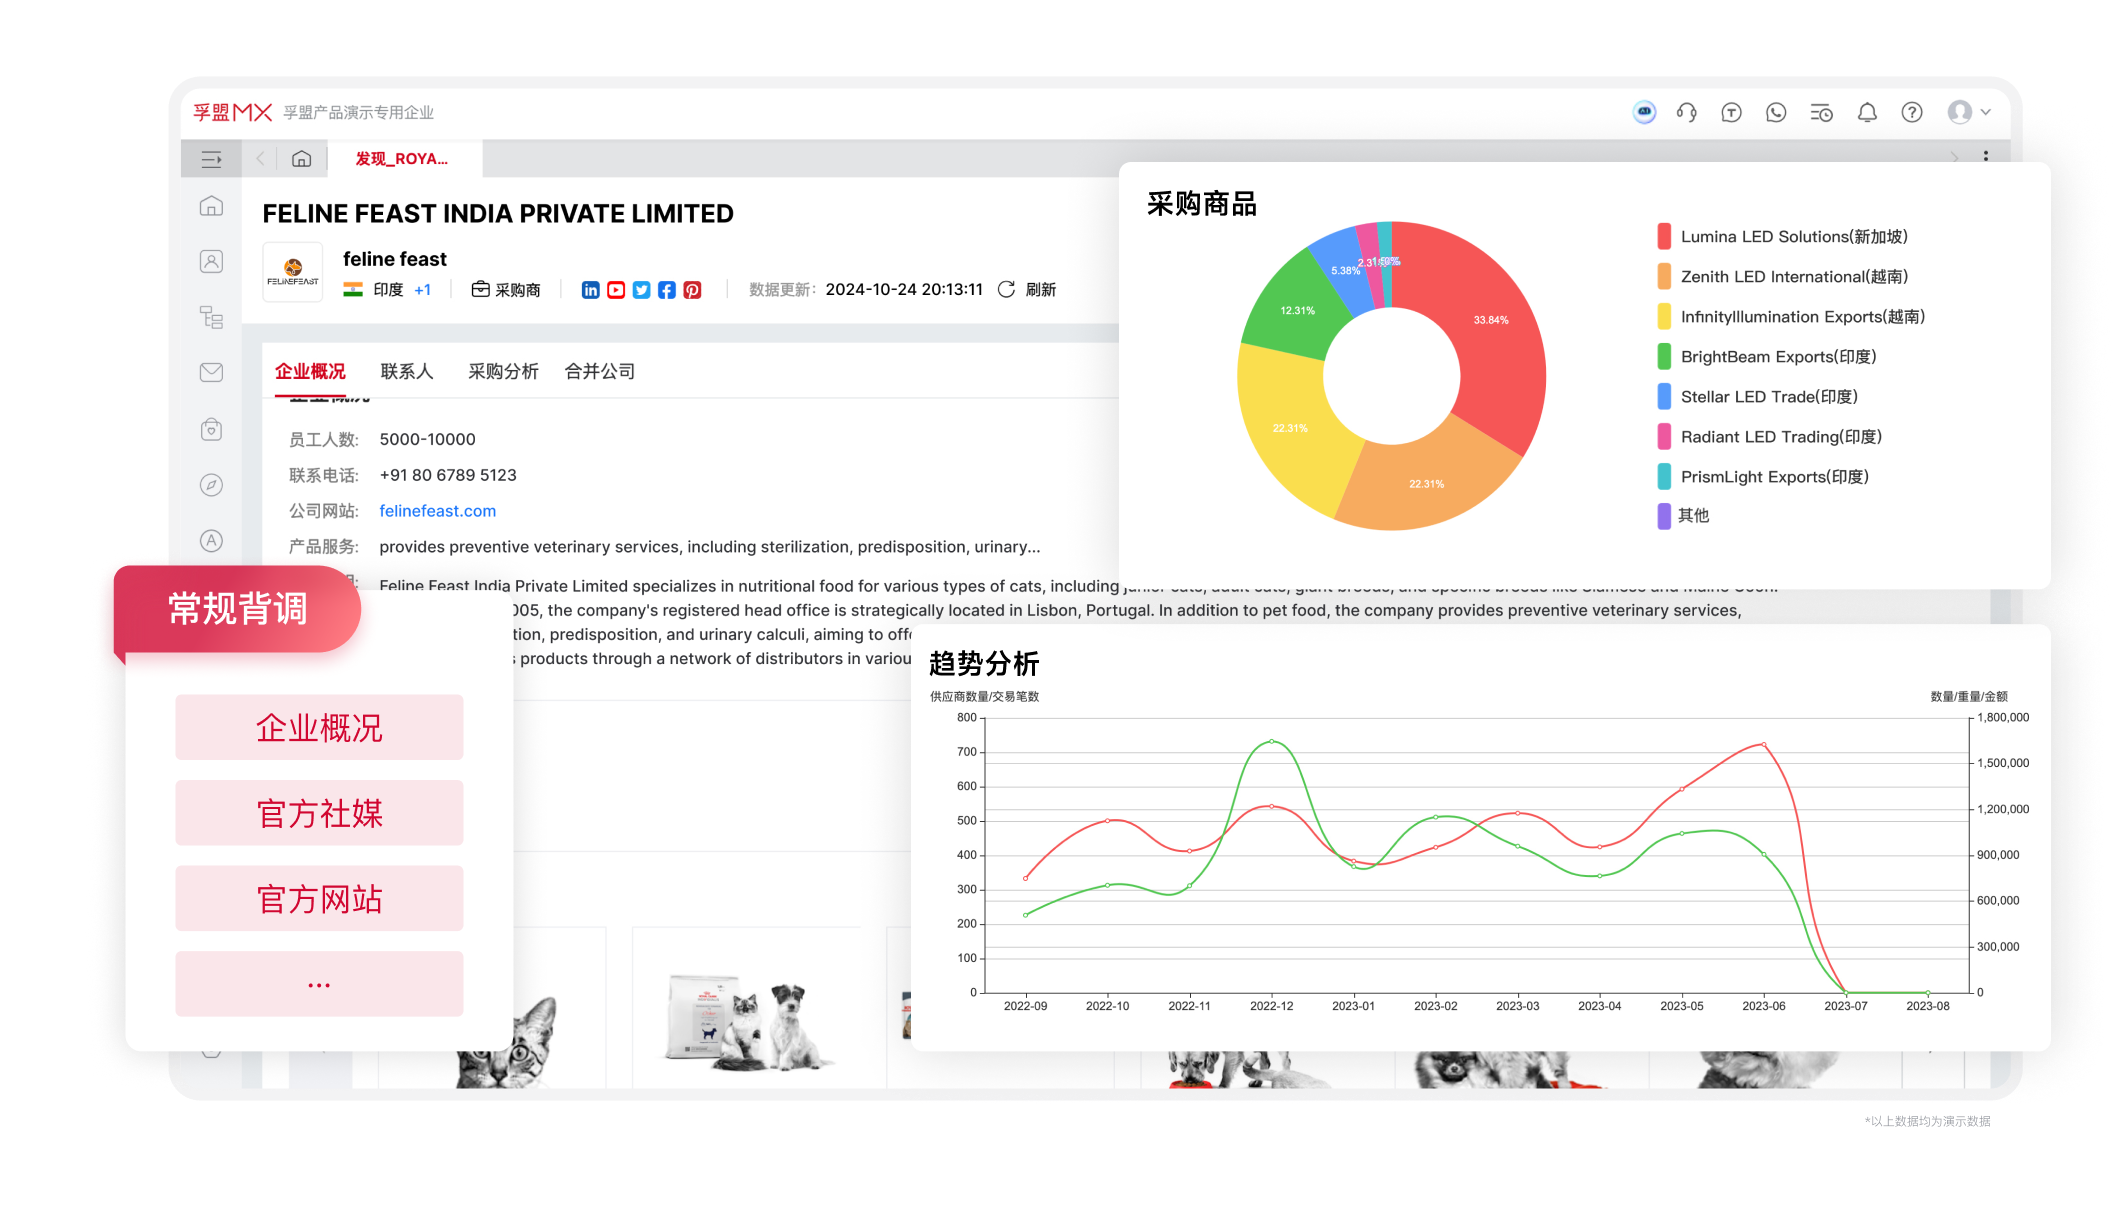The width and height of the screenshot is (2125, 1230).
Task: Open the customer service headset icon
Action: click(x=1687, y=113)
